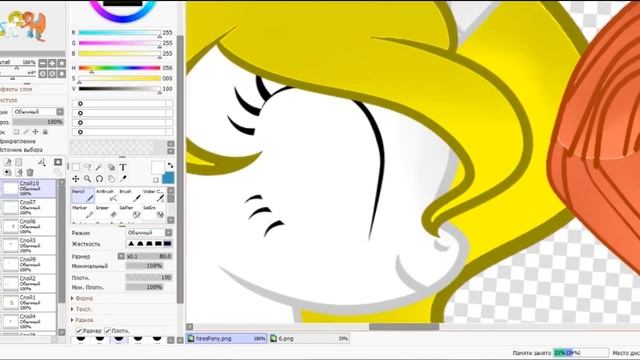
Task: Toggle the Плотн. pressure checkbox
Action: 108,331
